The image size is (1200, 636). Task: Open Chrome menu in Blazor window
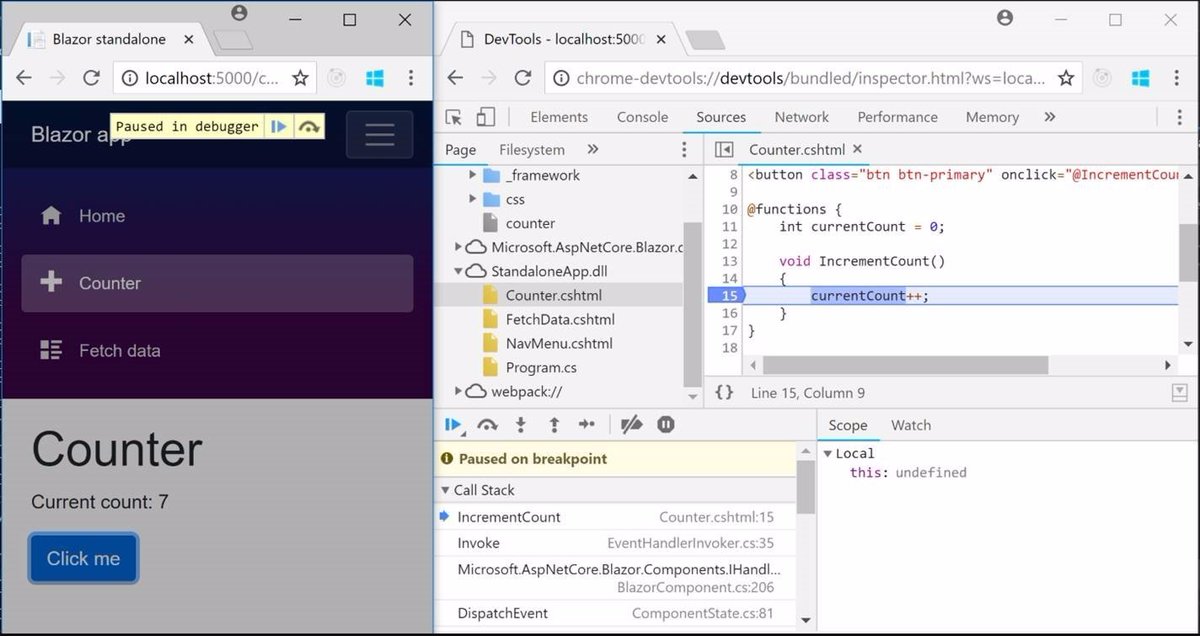(x=410, y=78)
